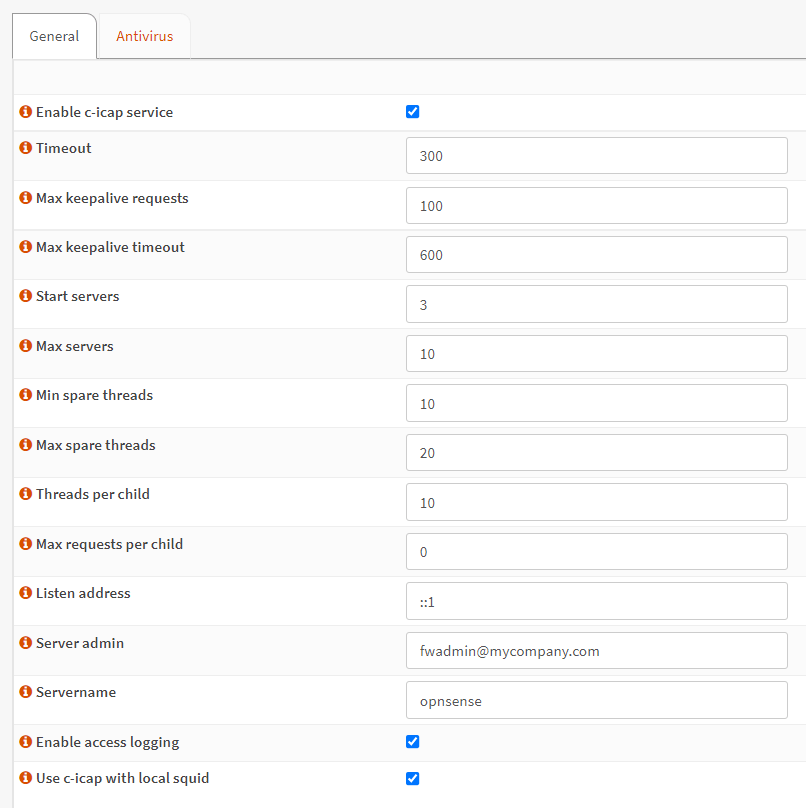Disable the Enable c-icap service checkbox

(412, 112)
